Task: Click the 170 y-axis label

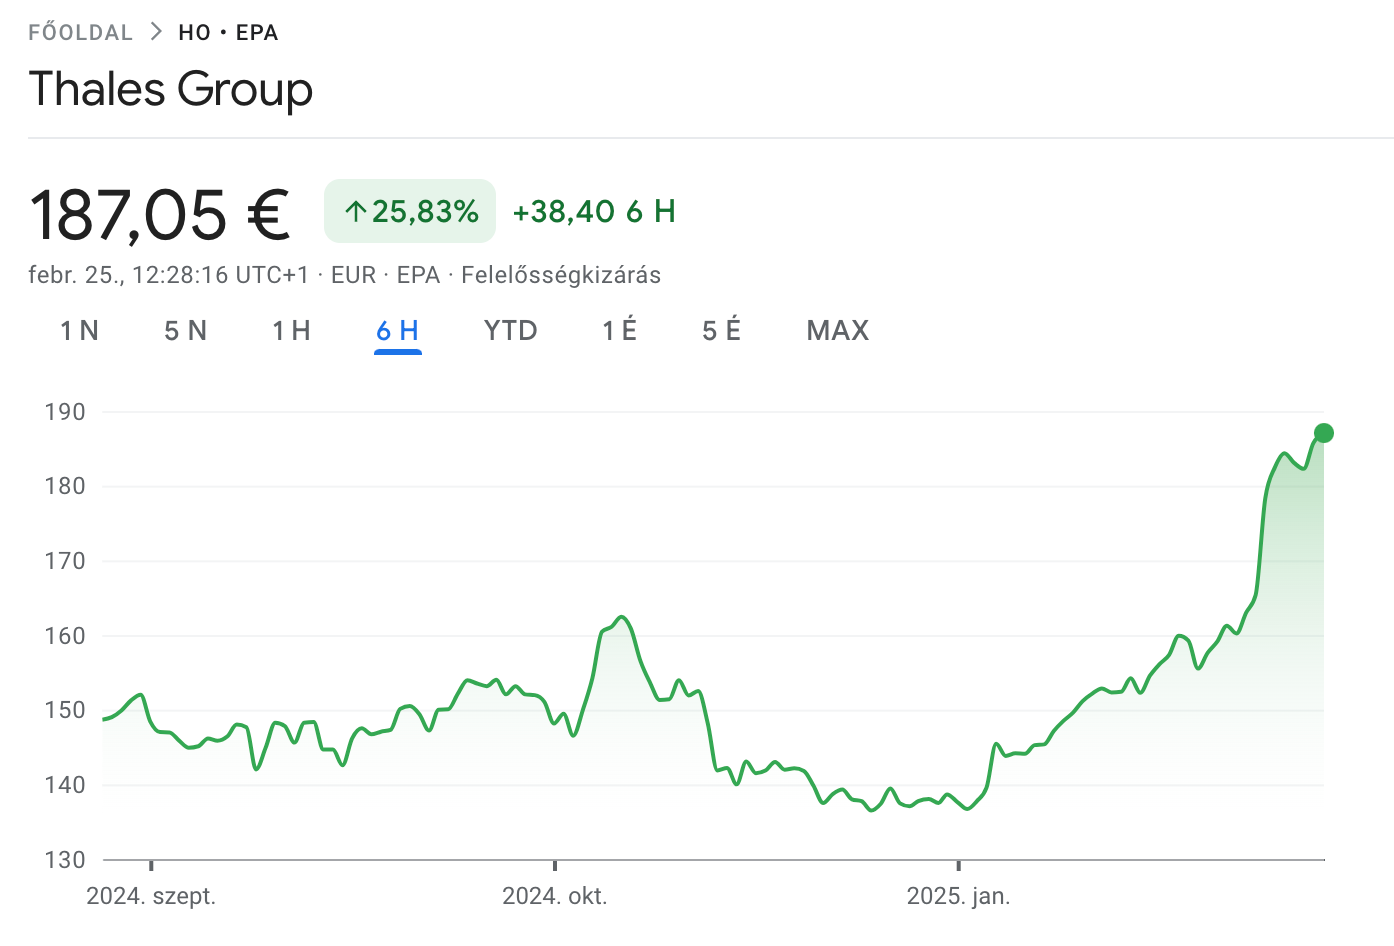Action: tap(65, 561)
